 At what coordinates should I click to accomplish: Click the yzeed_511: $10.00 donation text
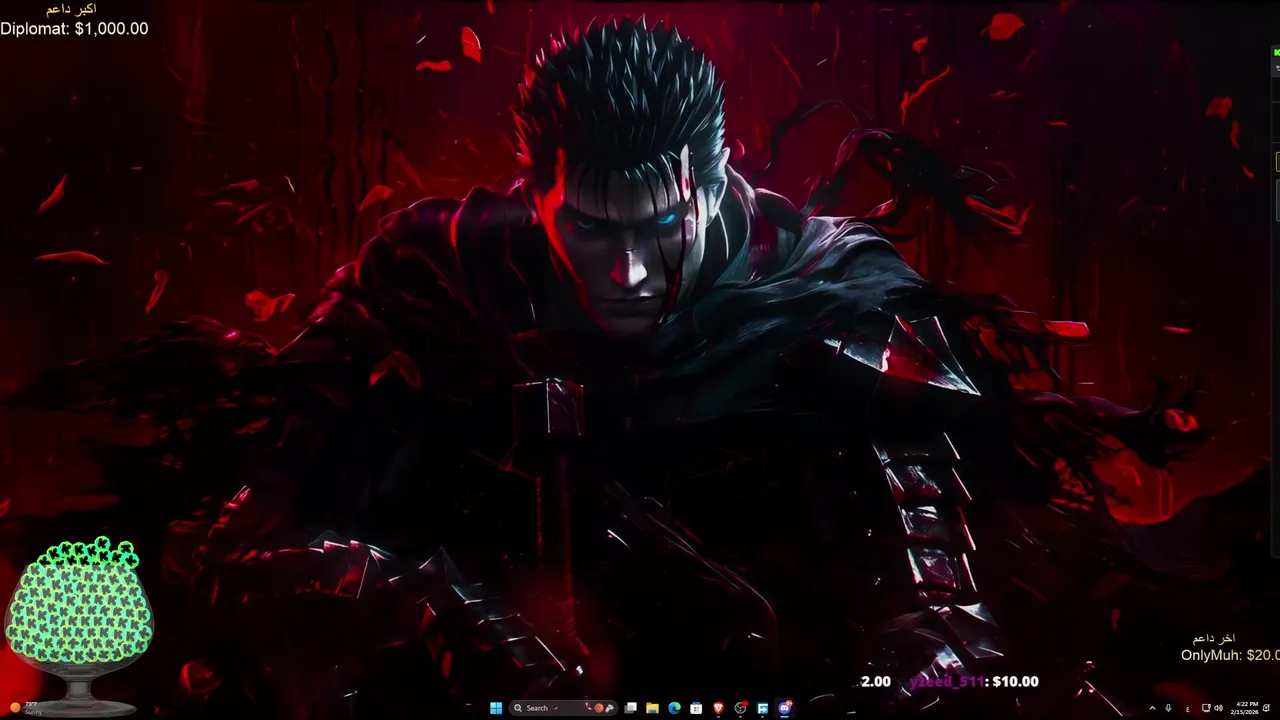pyautogui.click(x=974, y=681)
